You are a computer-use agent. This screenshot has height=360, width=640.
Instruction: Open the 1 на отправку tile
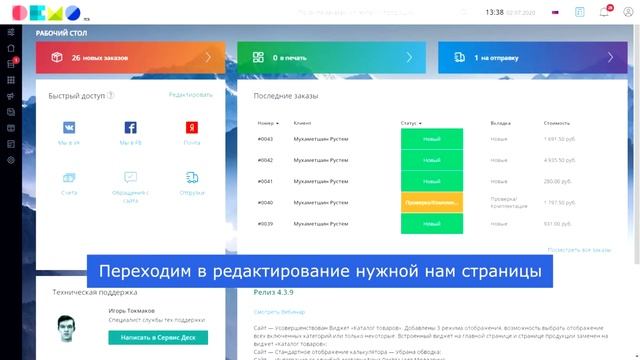[x=533, y=57]
